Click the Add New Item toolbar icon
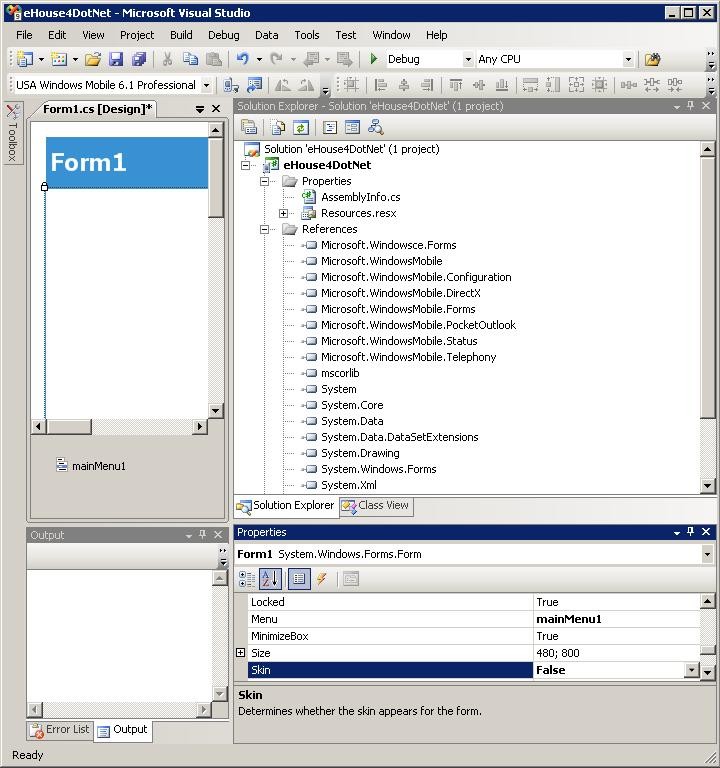This screenshot has width=720, height=768. click(59, 59)
